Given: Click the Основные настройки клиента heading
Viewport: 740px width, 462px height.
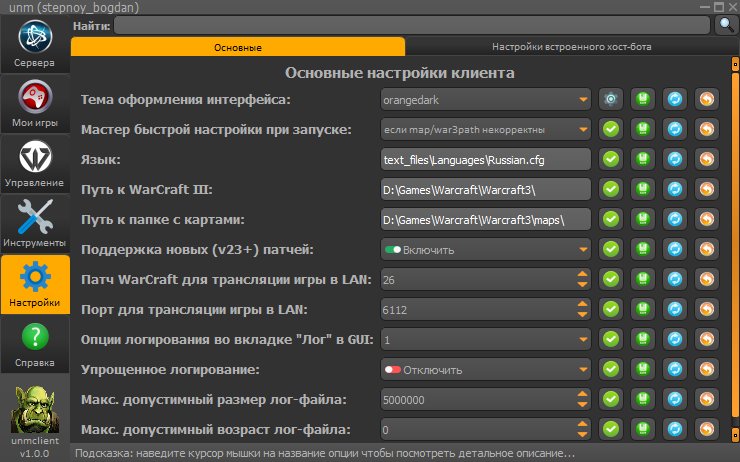Looking at the screenshot, I should click(400, 73).
